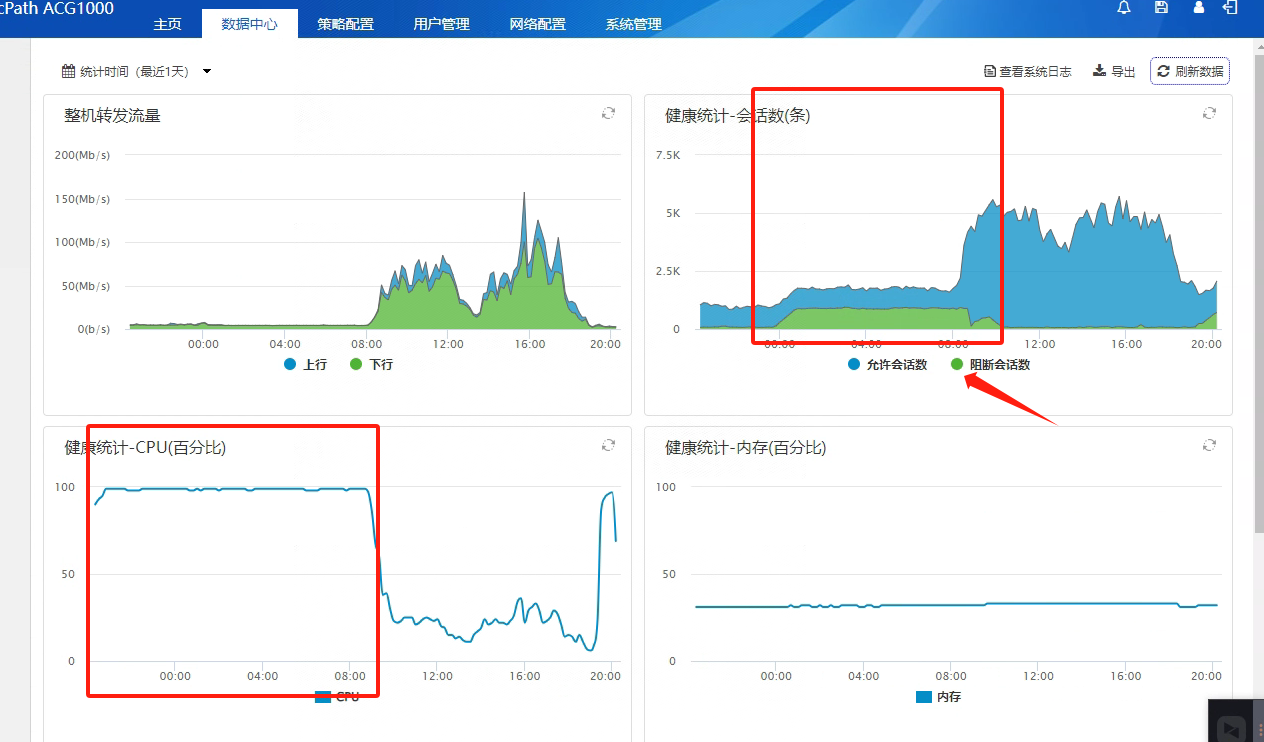Screen dimensions: 1264x742
Task: Click the notification bell icon
Action: 1124,7
